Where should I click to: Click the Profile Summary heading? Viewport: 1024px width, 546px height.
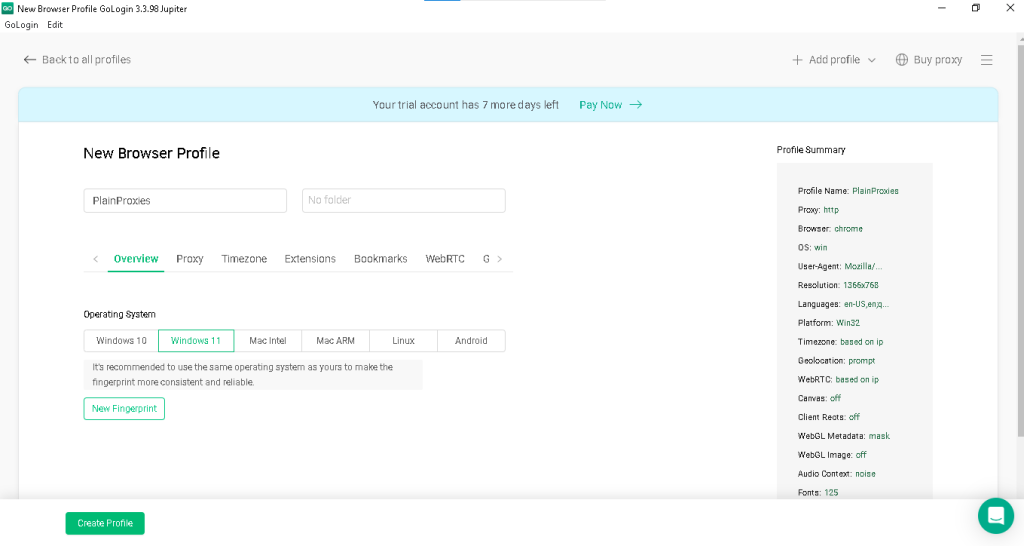coord(810,150)
